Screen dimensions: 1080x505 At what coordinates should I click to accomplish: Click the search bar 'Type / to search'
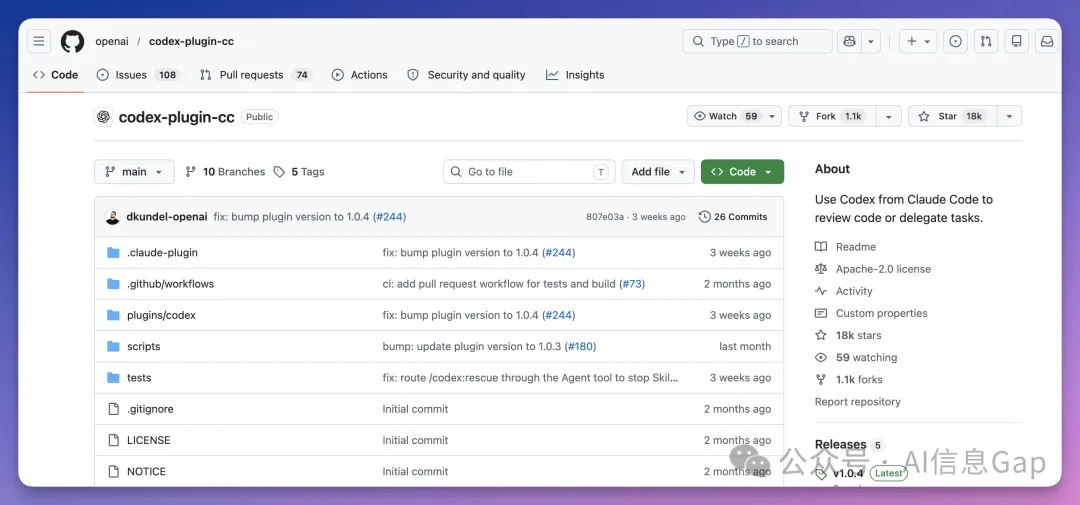[x=757, y=41]
